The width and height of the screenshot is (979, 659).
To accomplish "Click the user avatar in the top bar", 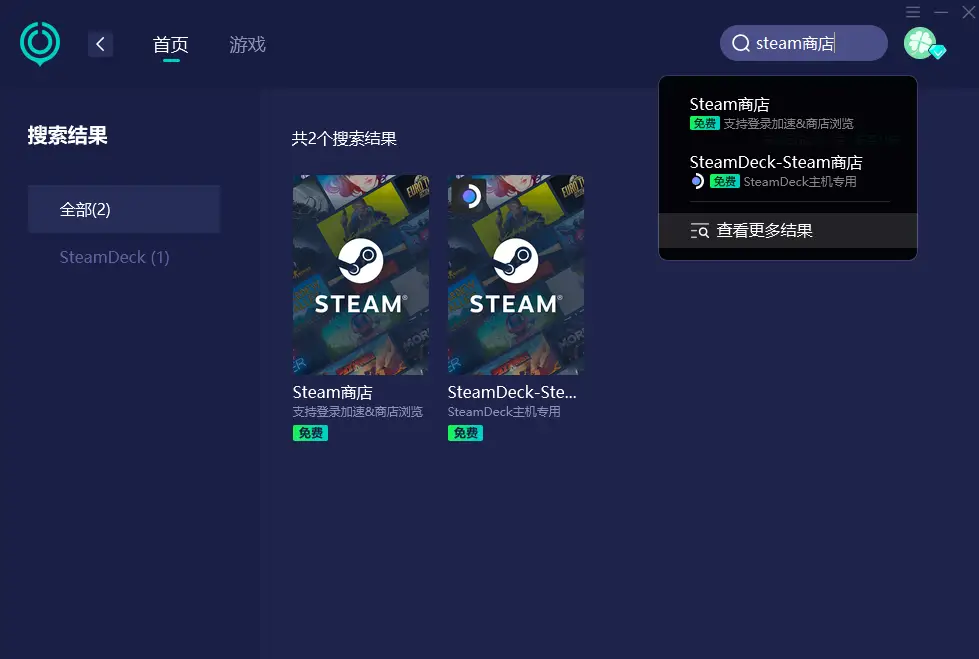I will (921, 43).
